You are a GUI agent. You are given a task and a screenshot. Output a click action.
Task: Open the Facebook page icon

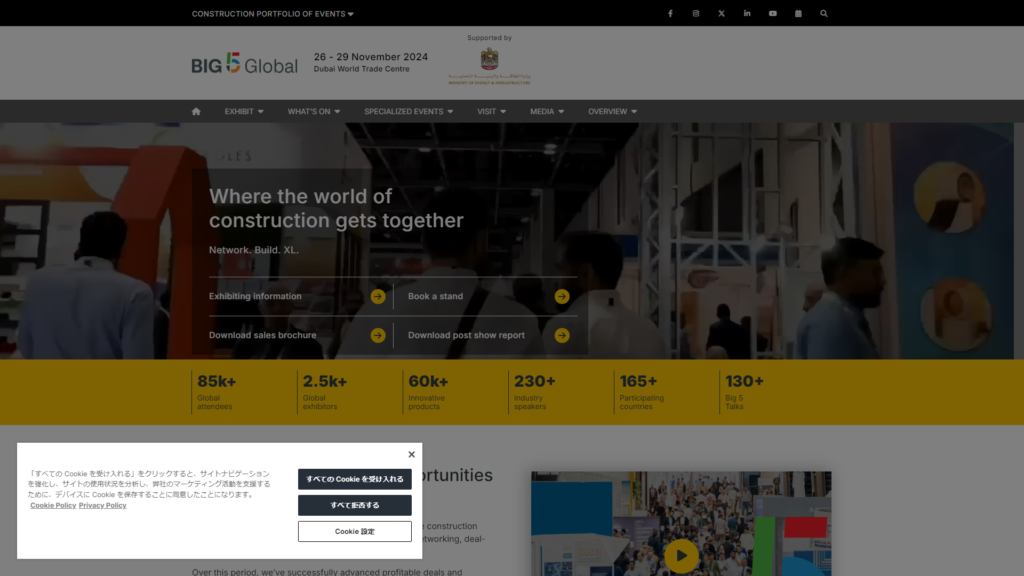point(670,13)
